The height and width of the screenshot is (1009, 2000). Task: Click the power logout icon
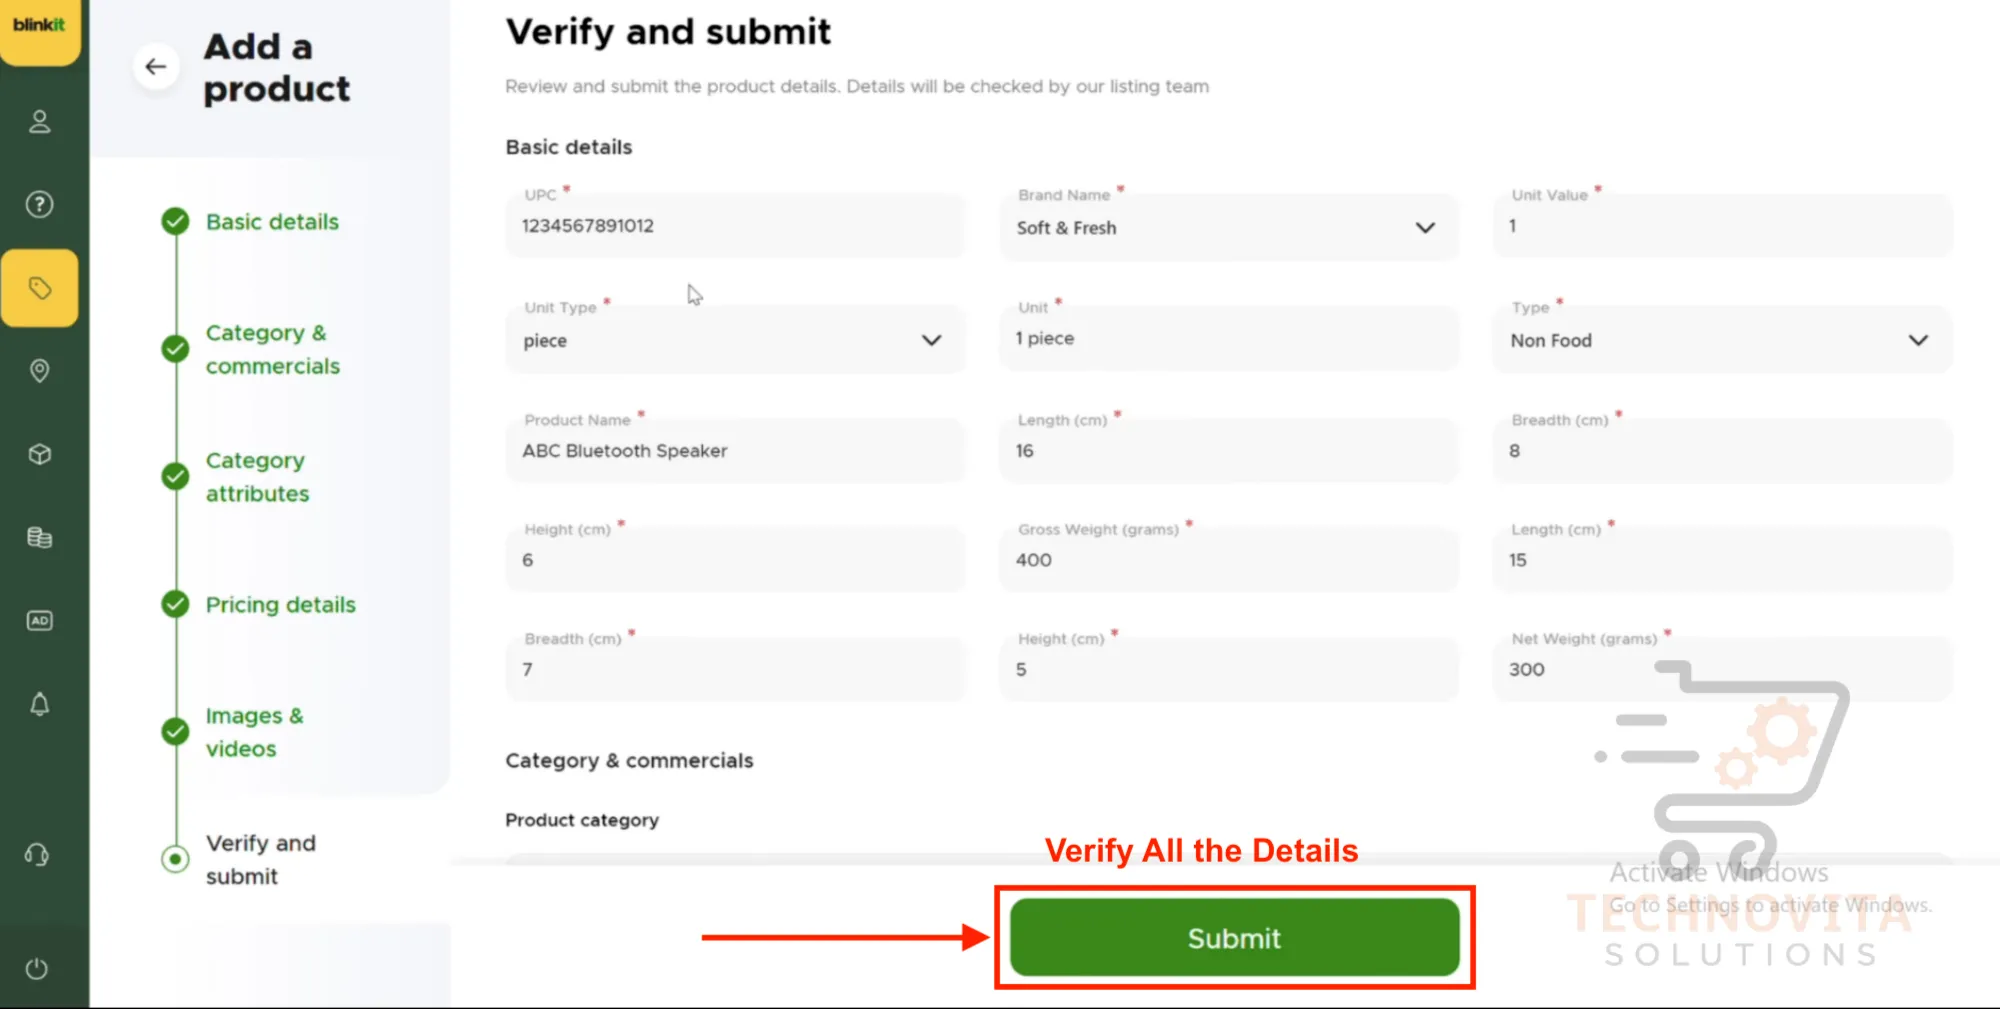tap(38, 967)
